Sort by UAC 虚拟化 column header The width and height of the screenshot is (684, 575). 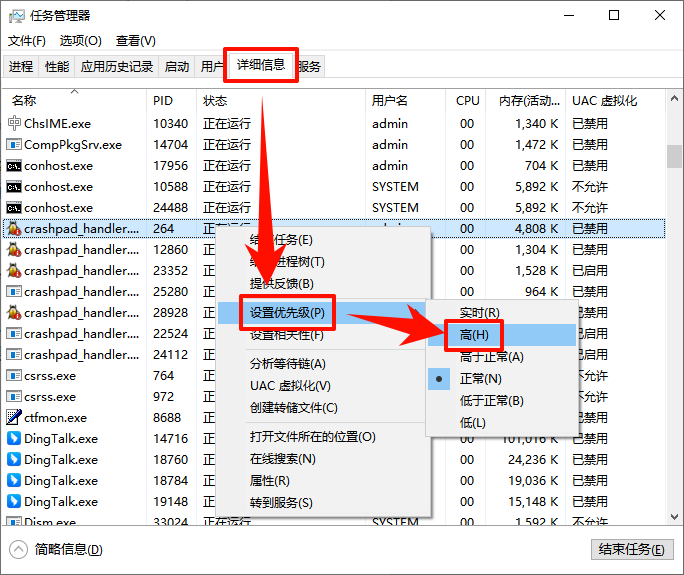pyautogui.click(x=616, y=100)
